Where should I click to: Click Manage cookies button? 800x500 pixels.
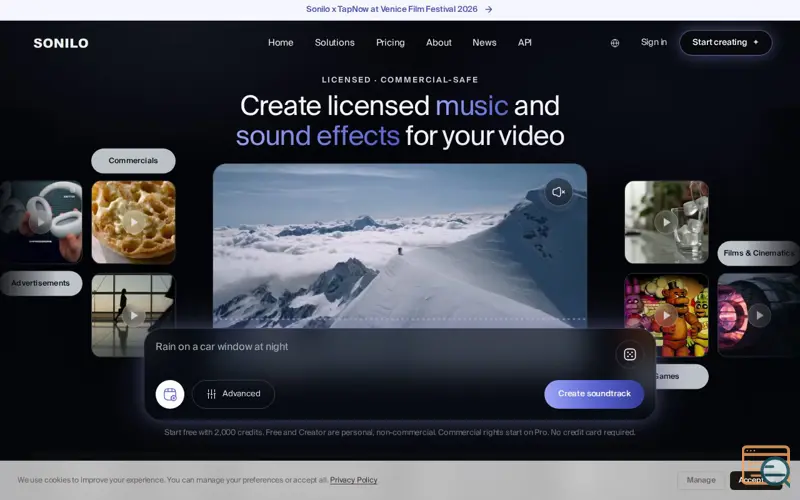(x=701, y=480)
